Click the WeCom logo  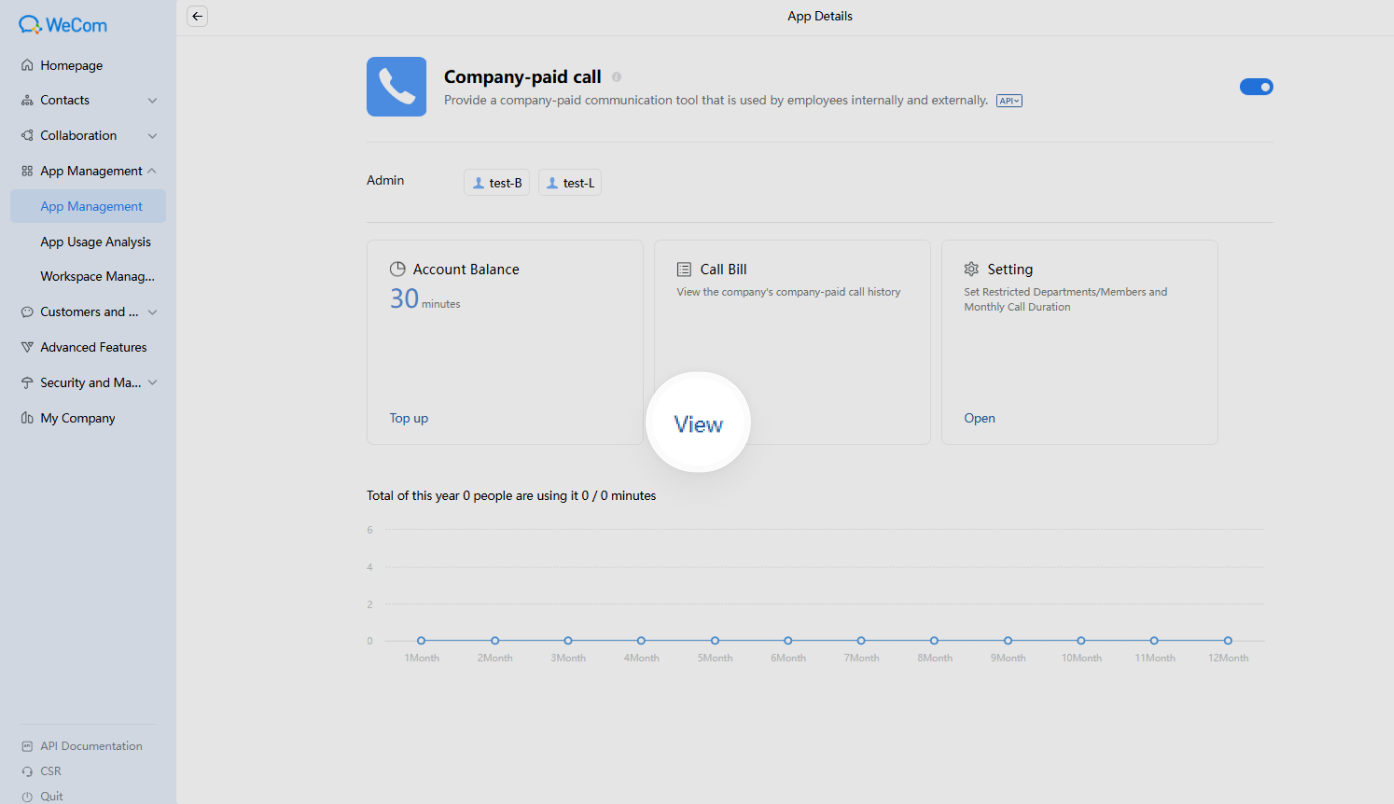pyautogui.click(x=63, y=24)
